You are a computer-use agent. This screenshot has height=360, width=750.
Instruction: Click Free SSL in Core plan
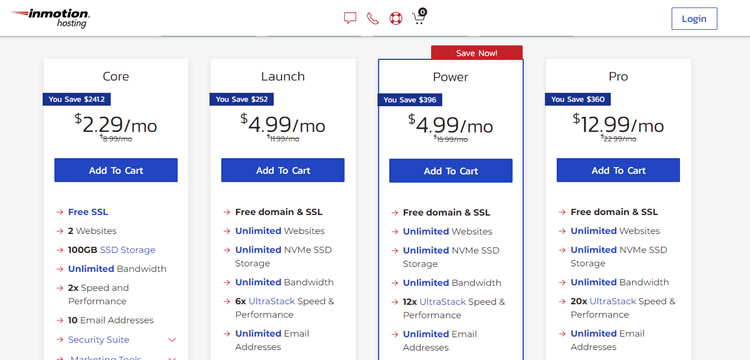click(x=88, y=212)
